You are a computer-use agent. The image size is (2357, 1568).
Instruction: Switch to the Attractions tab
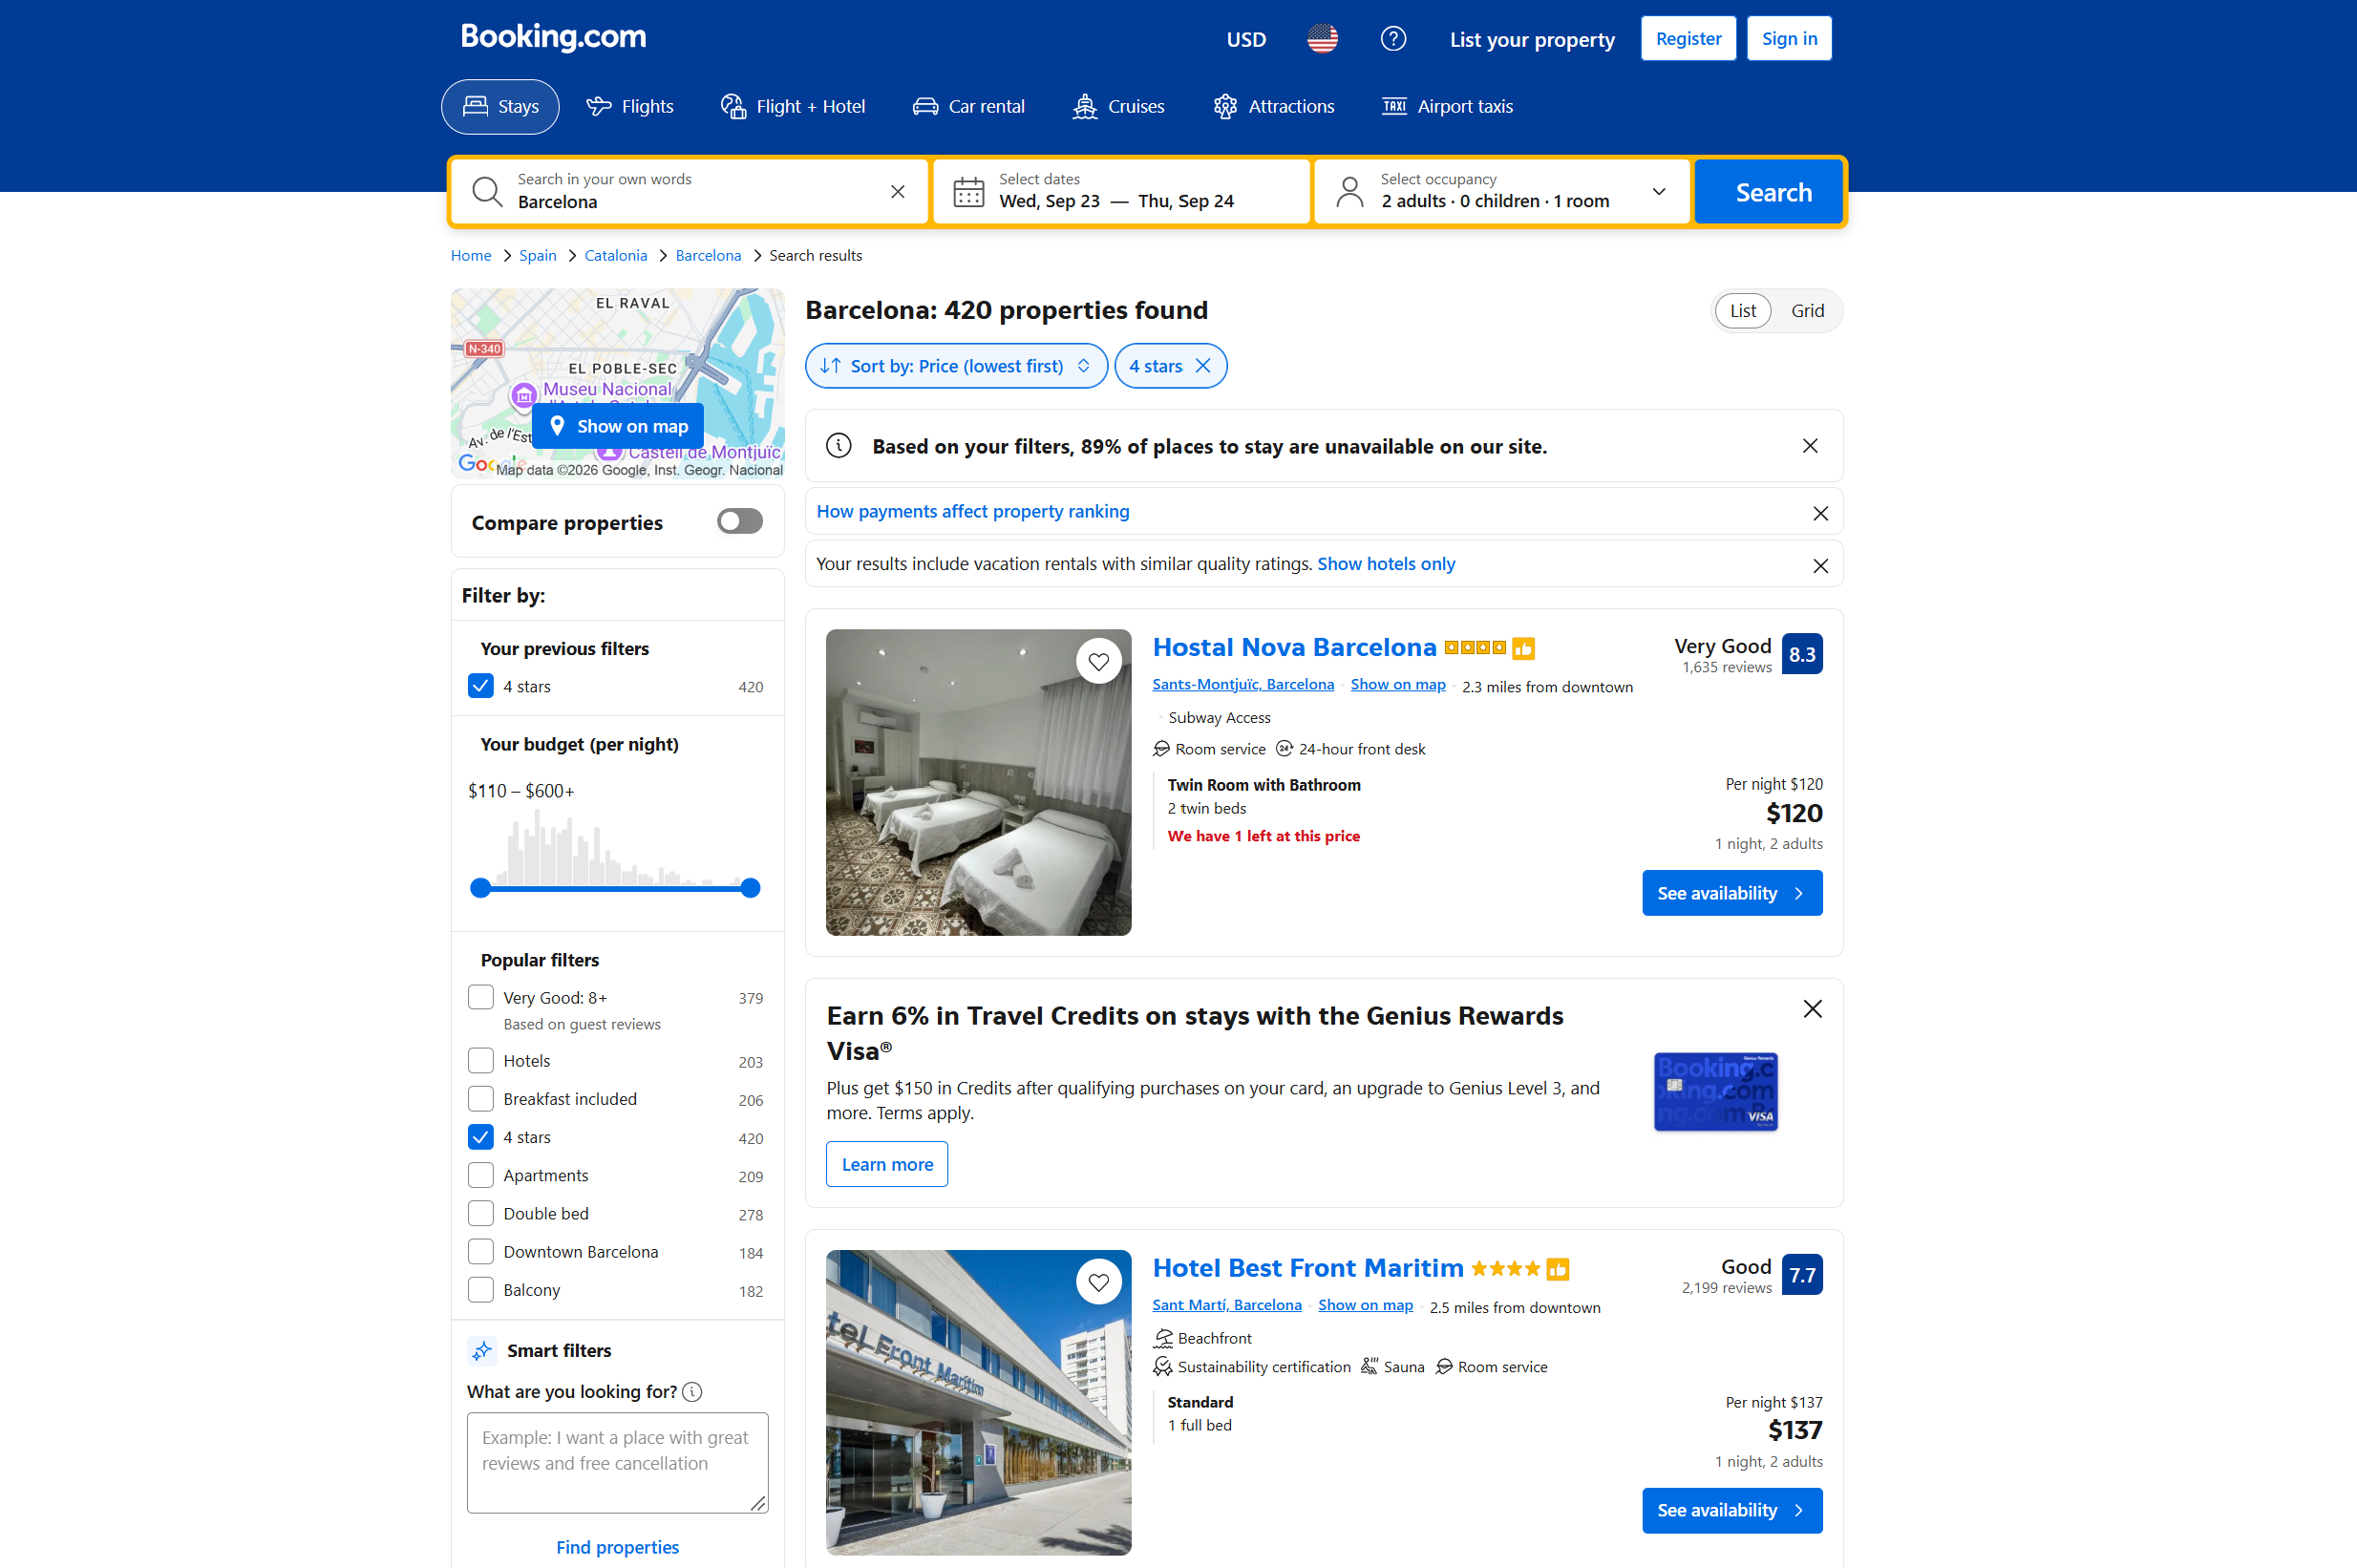[1273, 106]
